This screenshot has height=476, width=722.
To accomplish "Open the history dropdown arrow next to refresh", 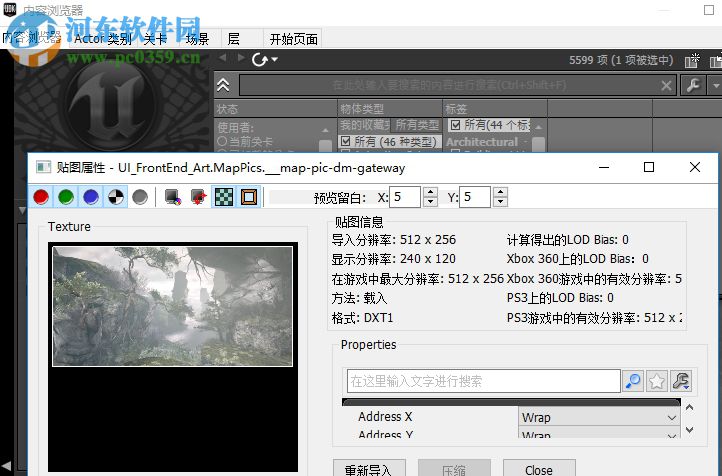I will (275, 59).
